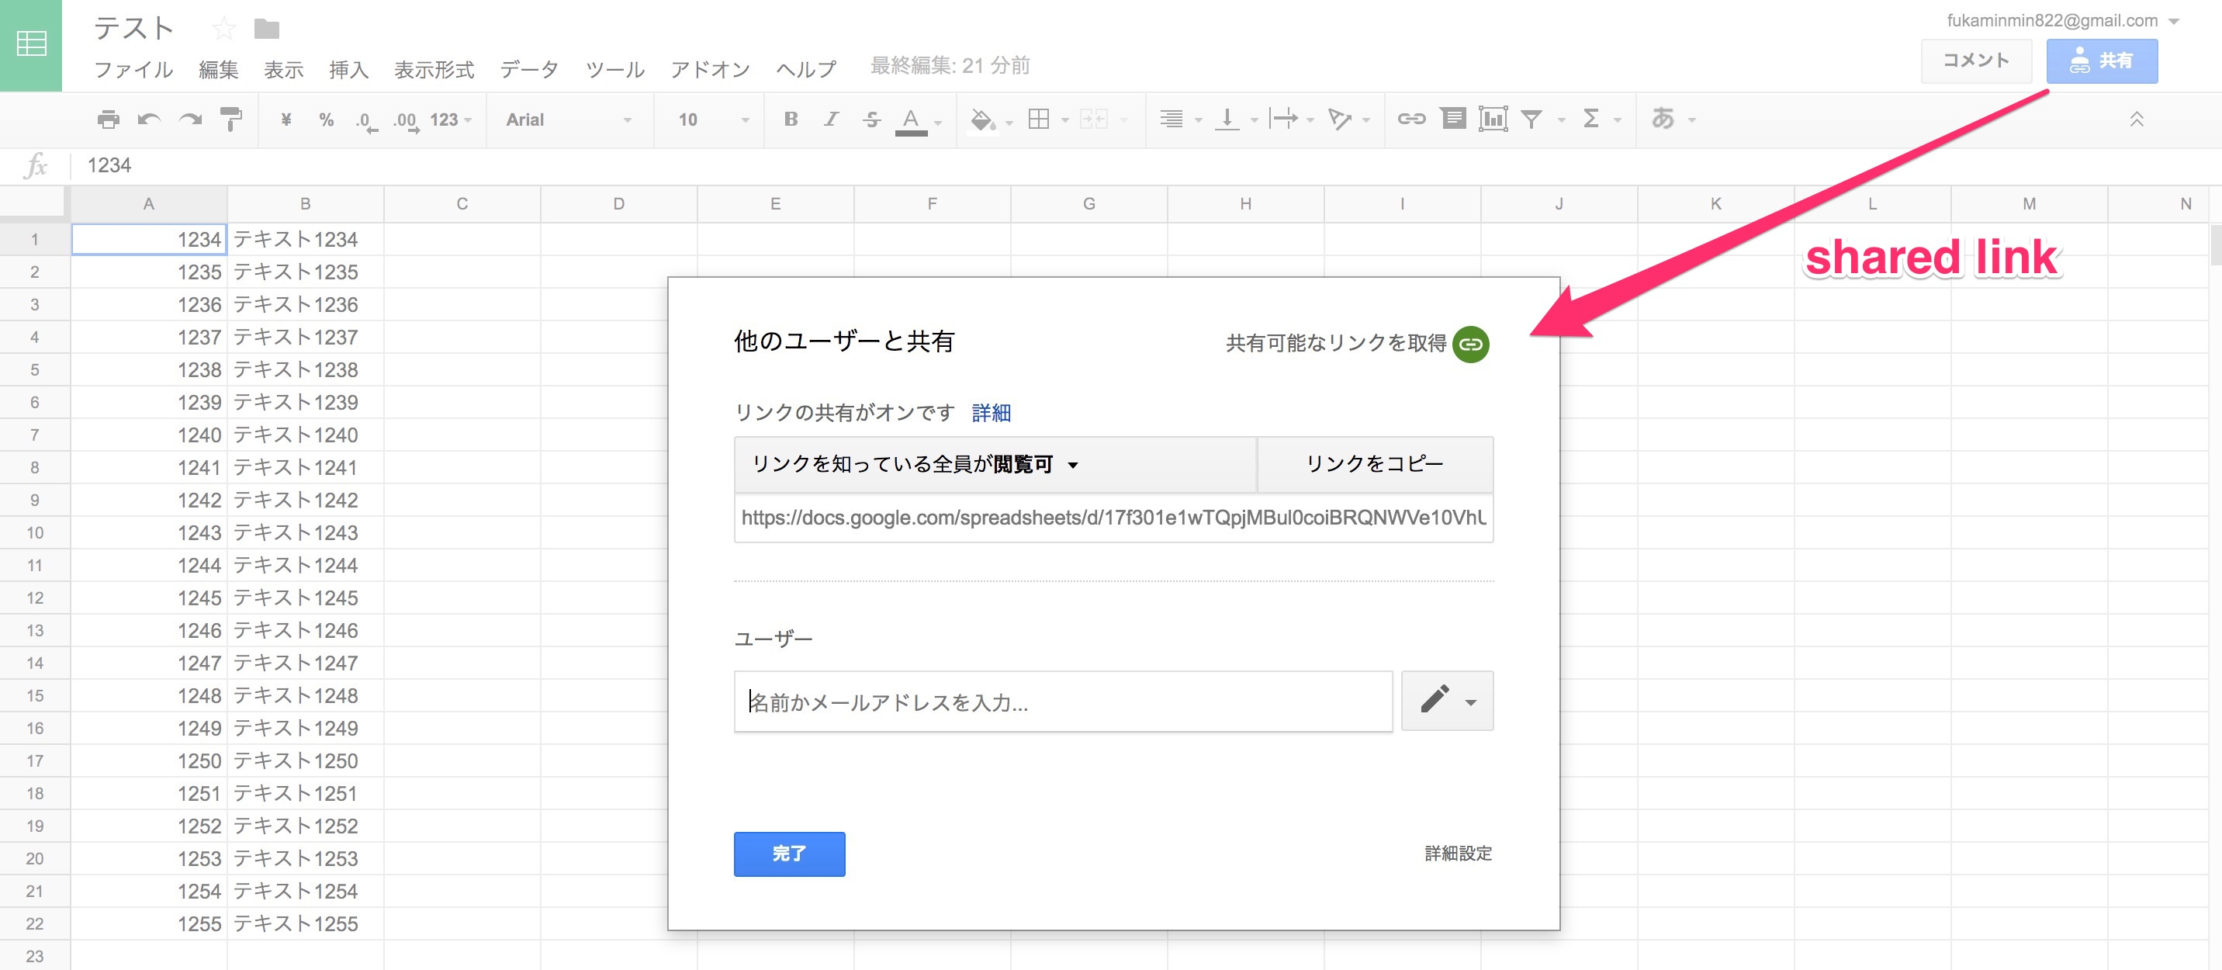
Task: Click the create filter icon
Action: (x=1530, y=119)
